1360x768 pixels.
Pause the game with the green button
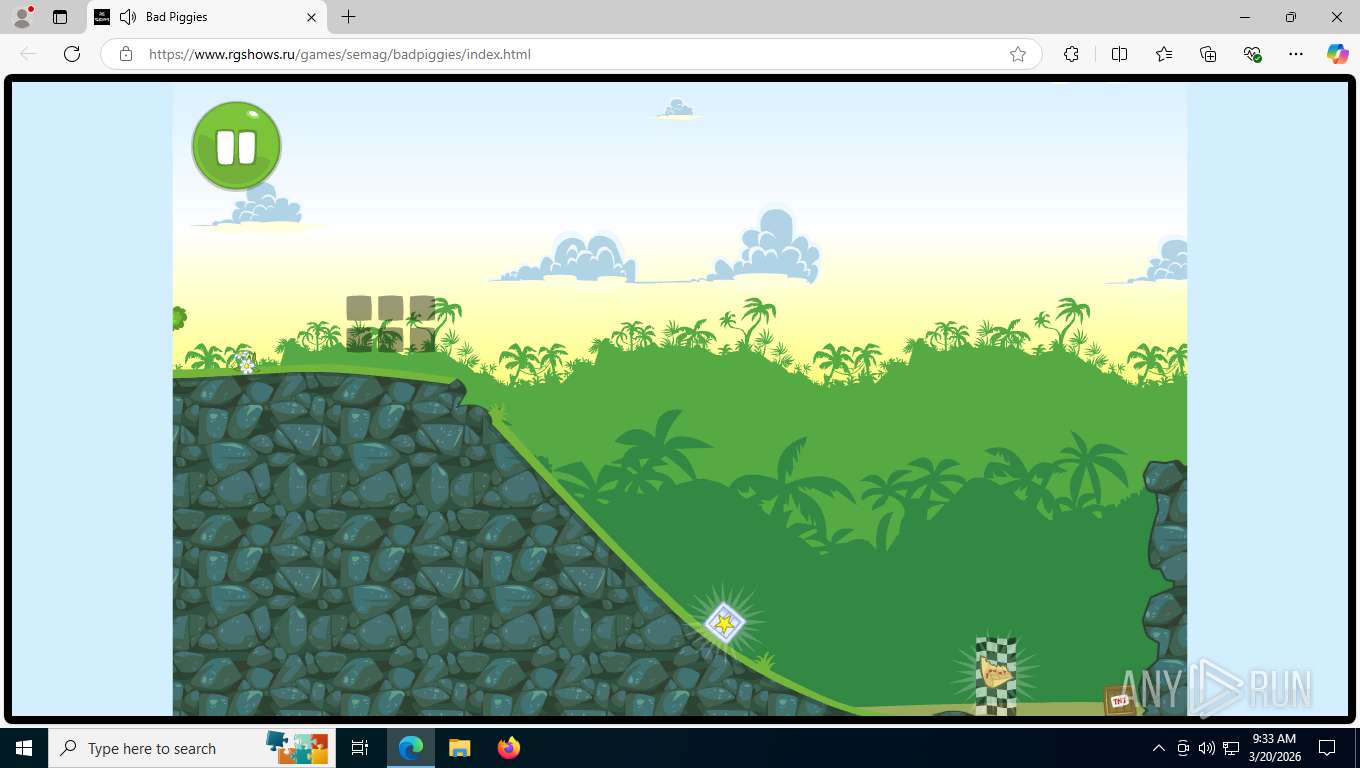[236, 146]
